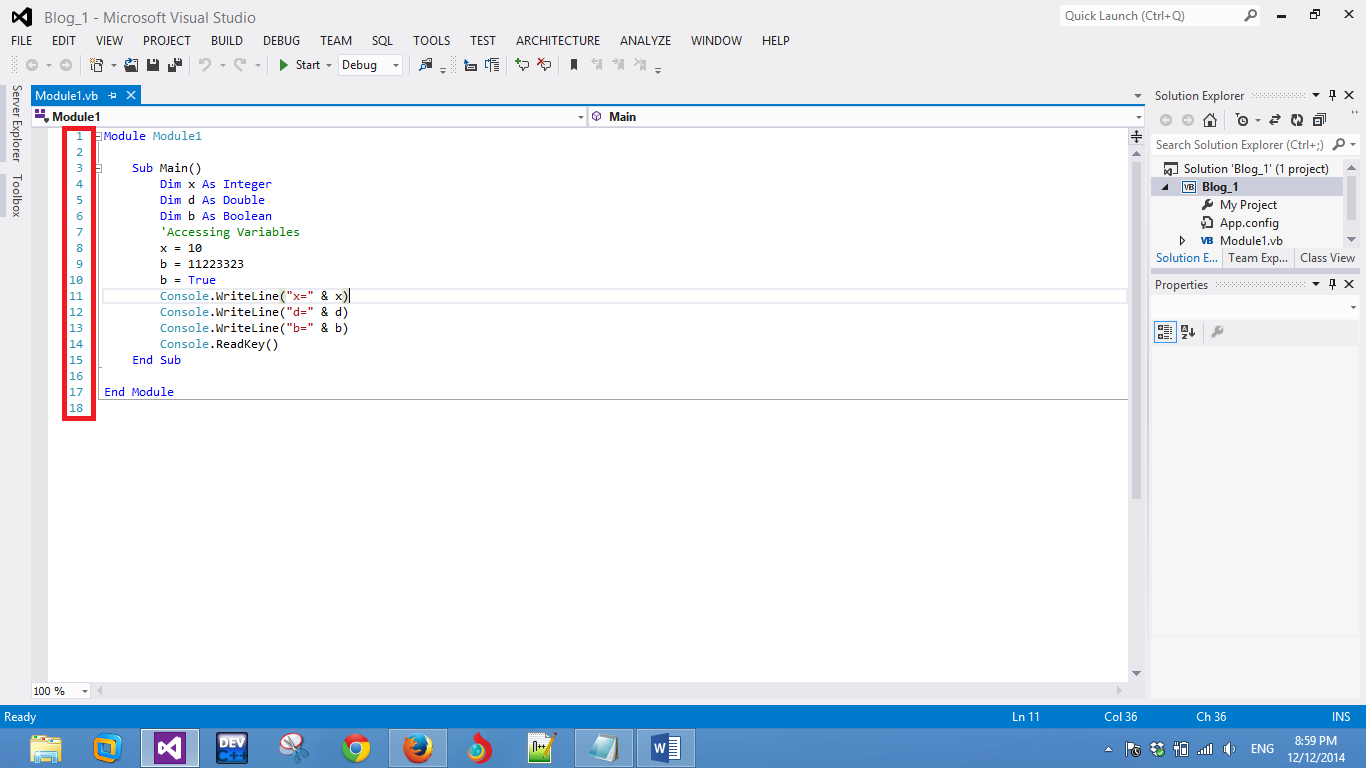Pin the Solution Explorer panel
This screenshot has height=768, width=1366.
(x=1331, y=95)
